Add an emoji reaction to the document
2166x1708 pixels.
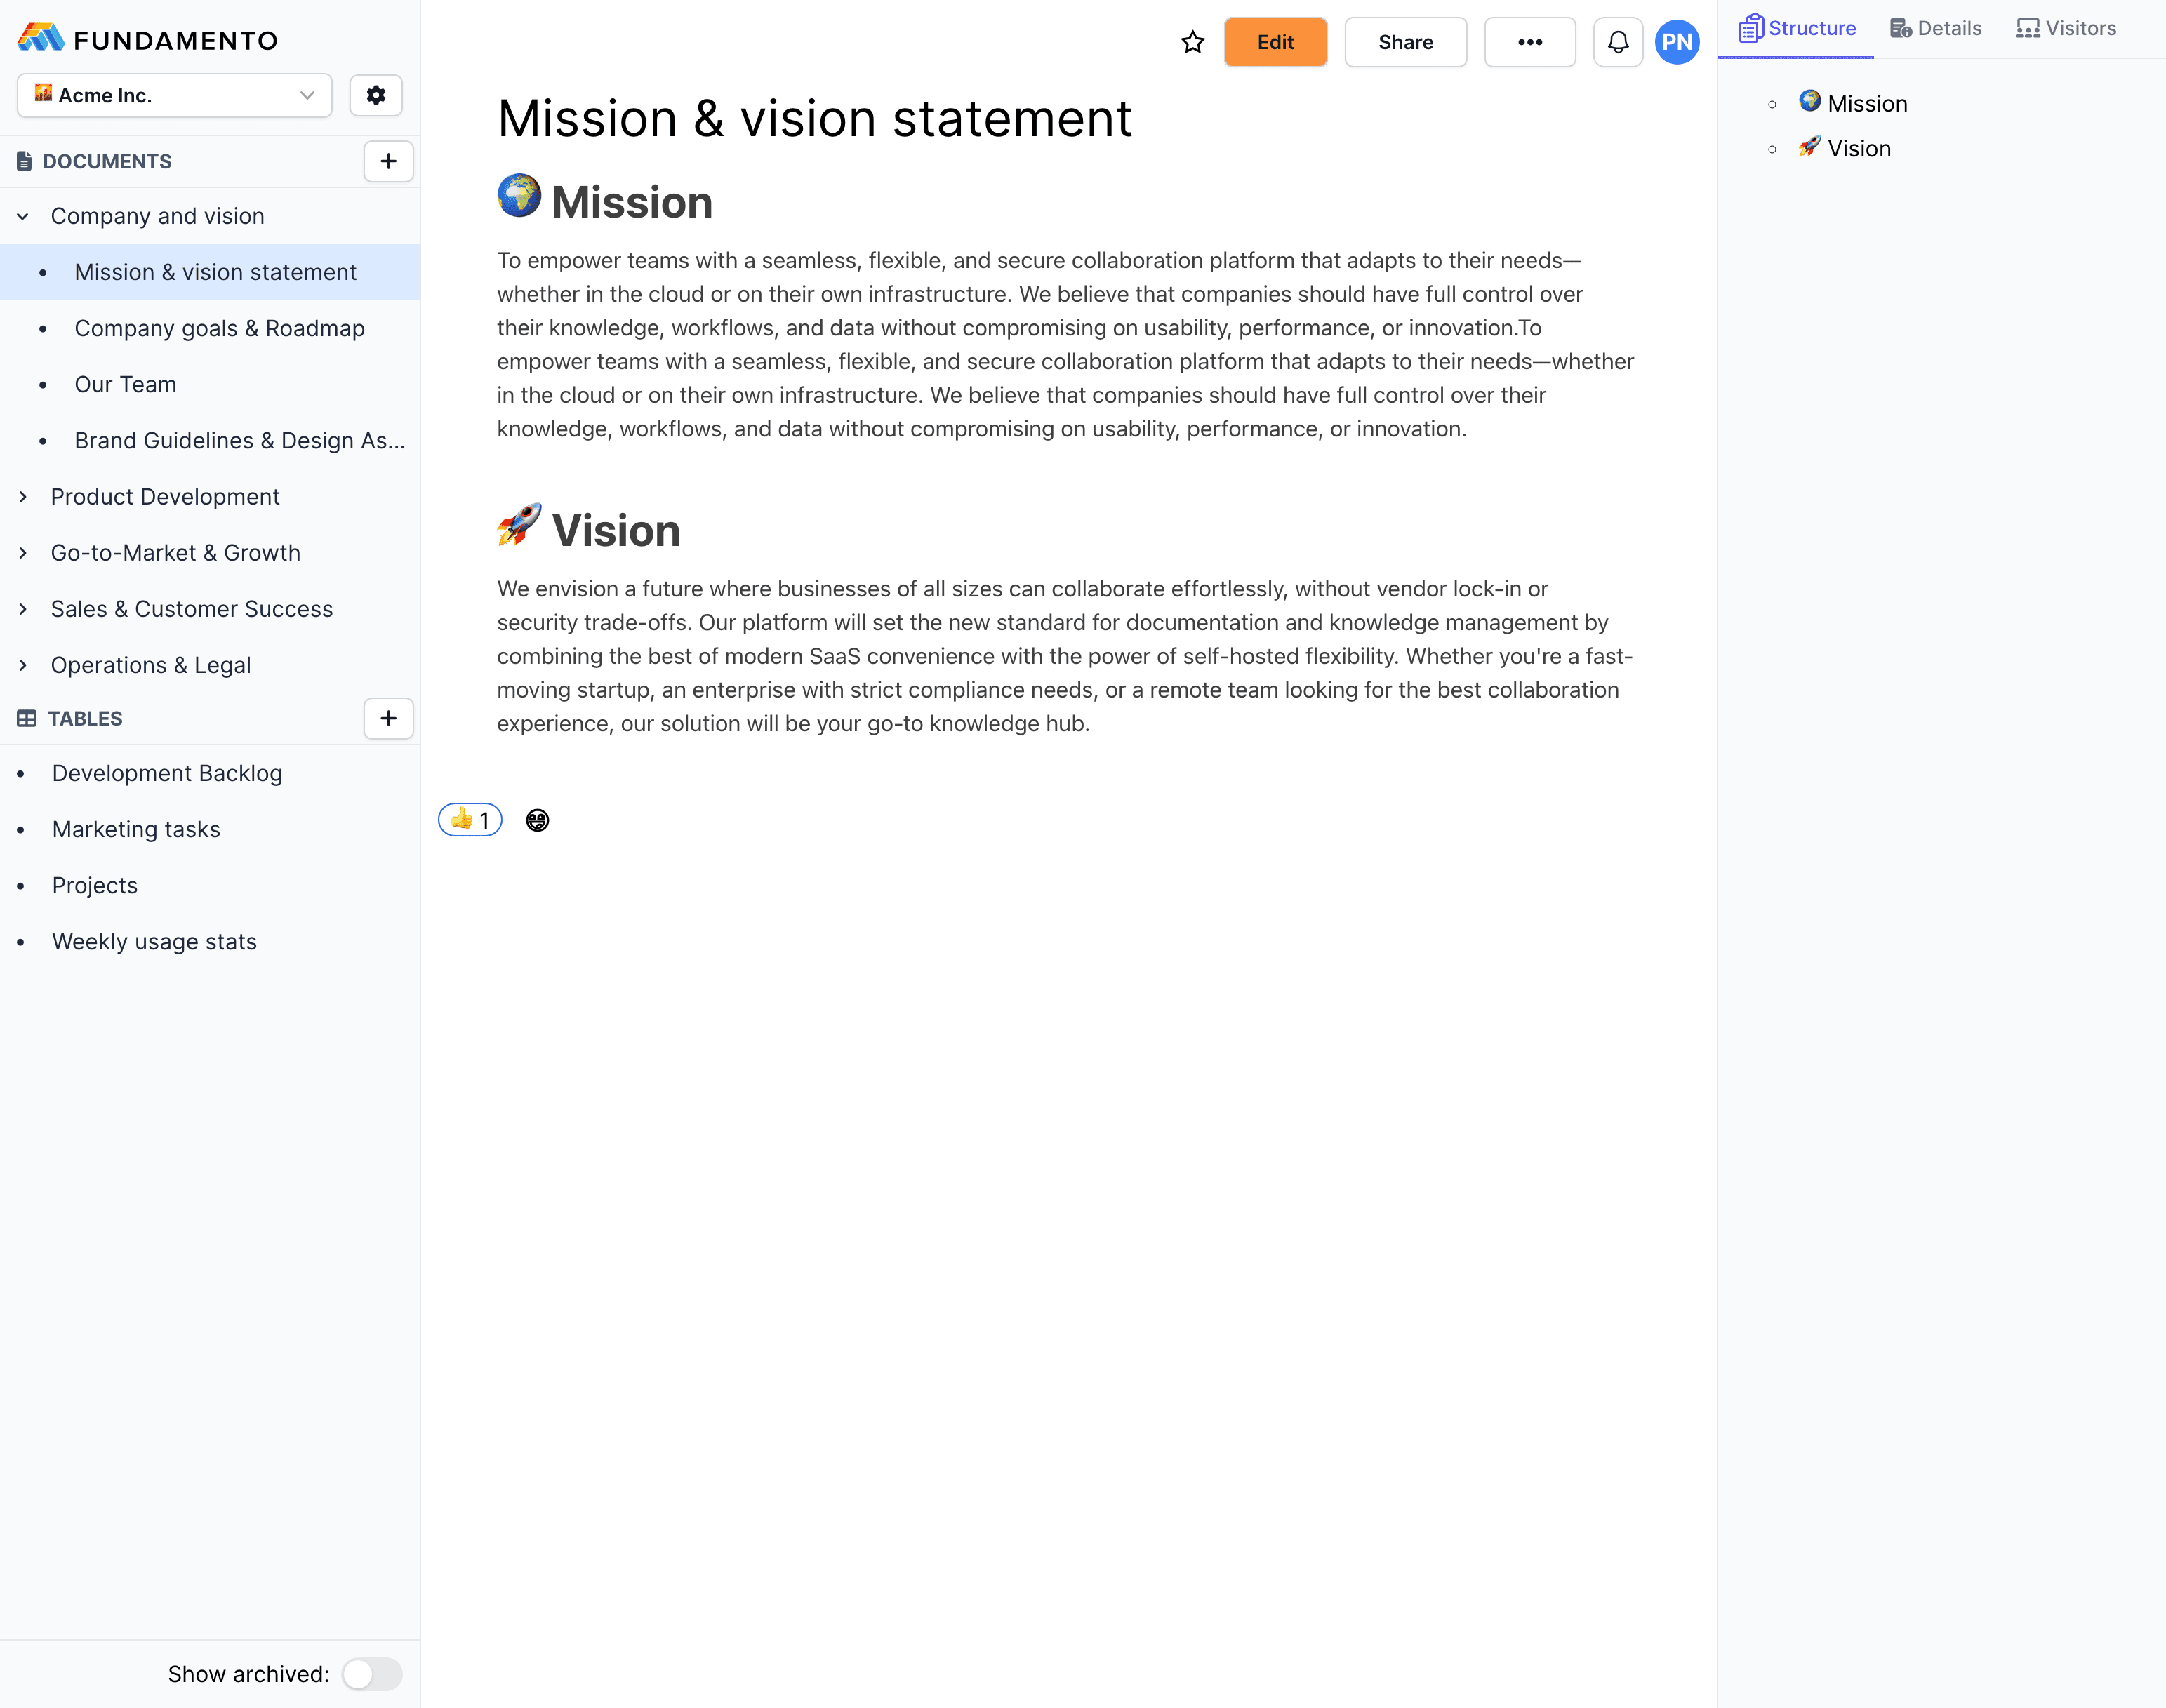(537, 819)
